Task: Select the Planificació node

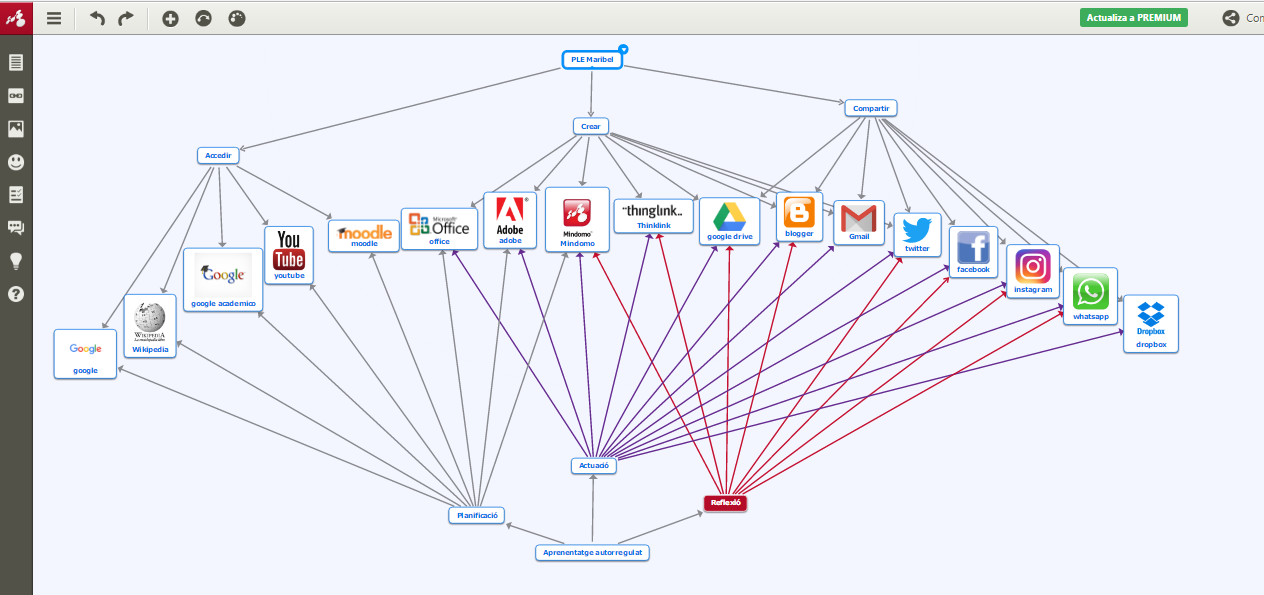Action: point(475,516)
